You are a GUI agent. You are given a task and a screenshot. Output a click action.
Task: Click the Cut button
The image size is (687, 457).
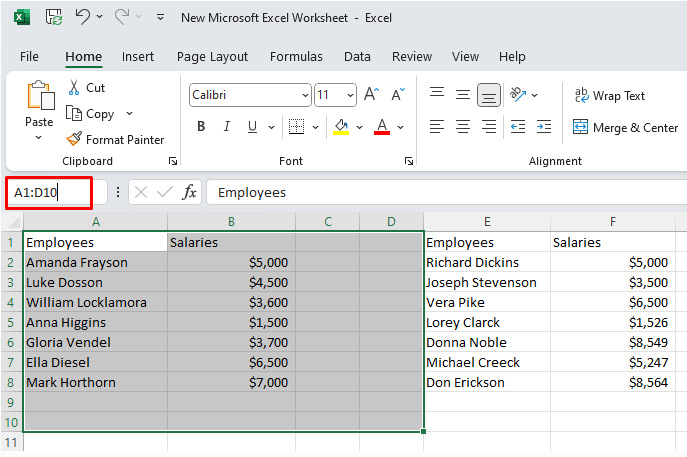point(86,88)
